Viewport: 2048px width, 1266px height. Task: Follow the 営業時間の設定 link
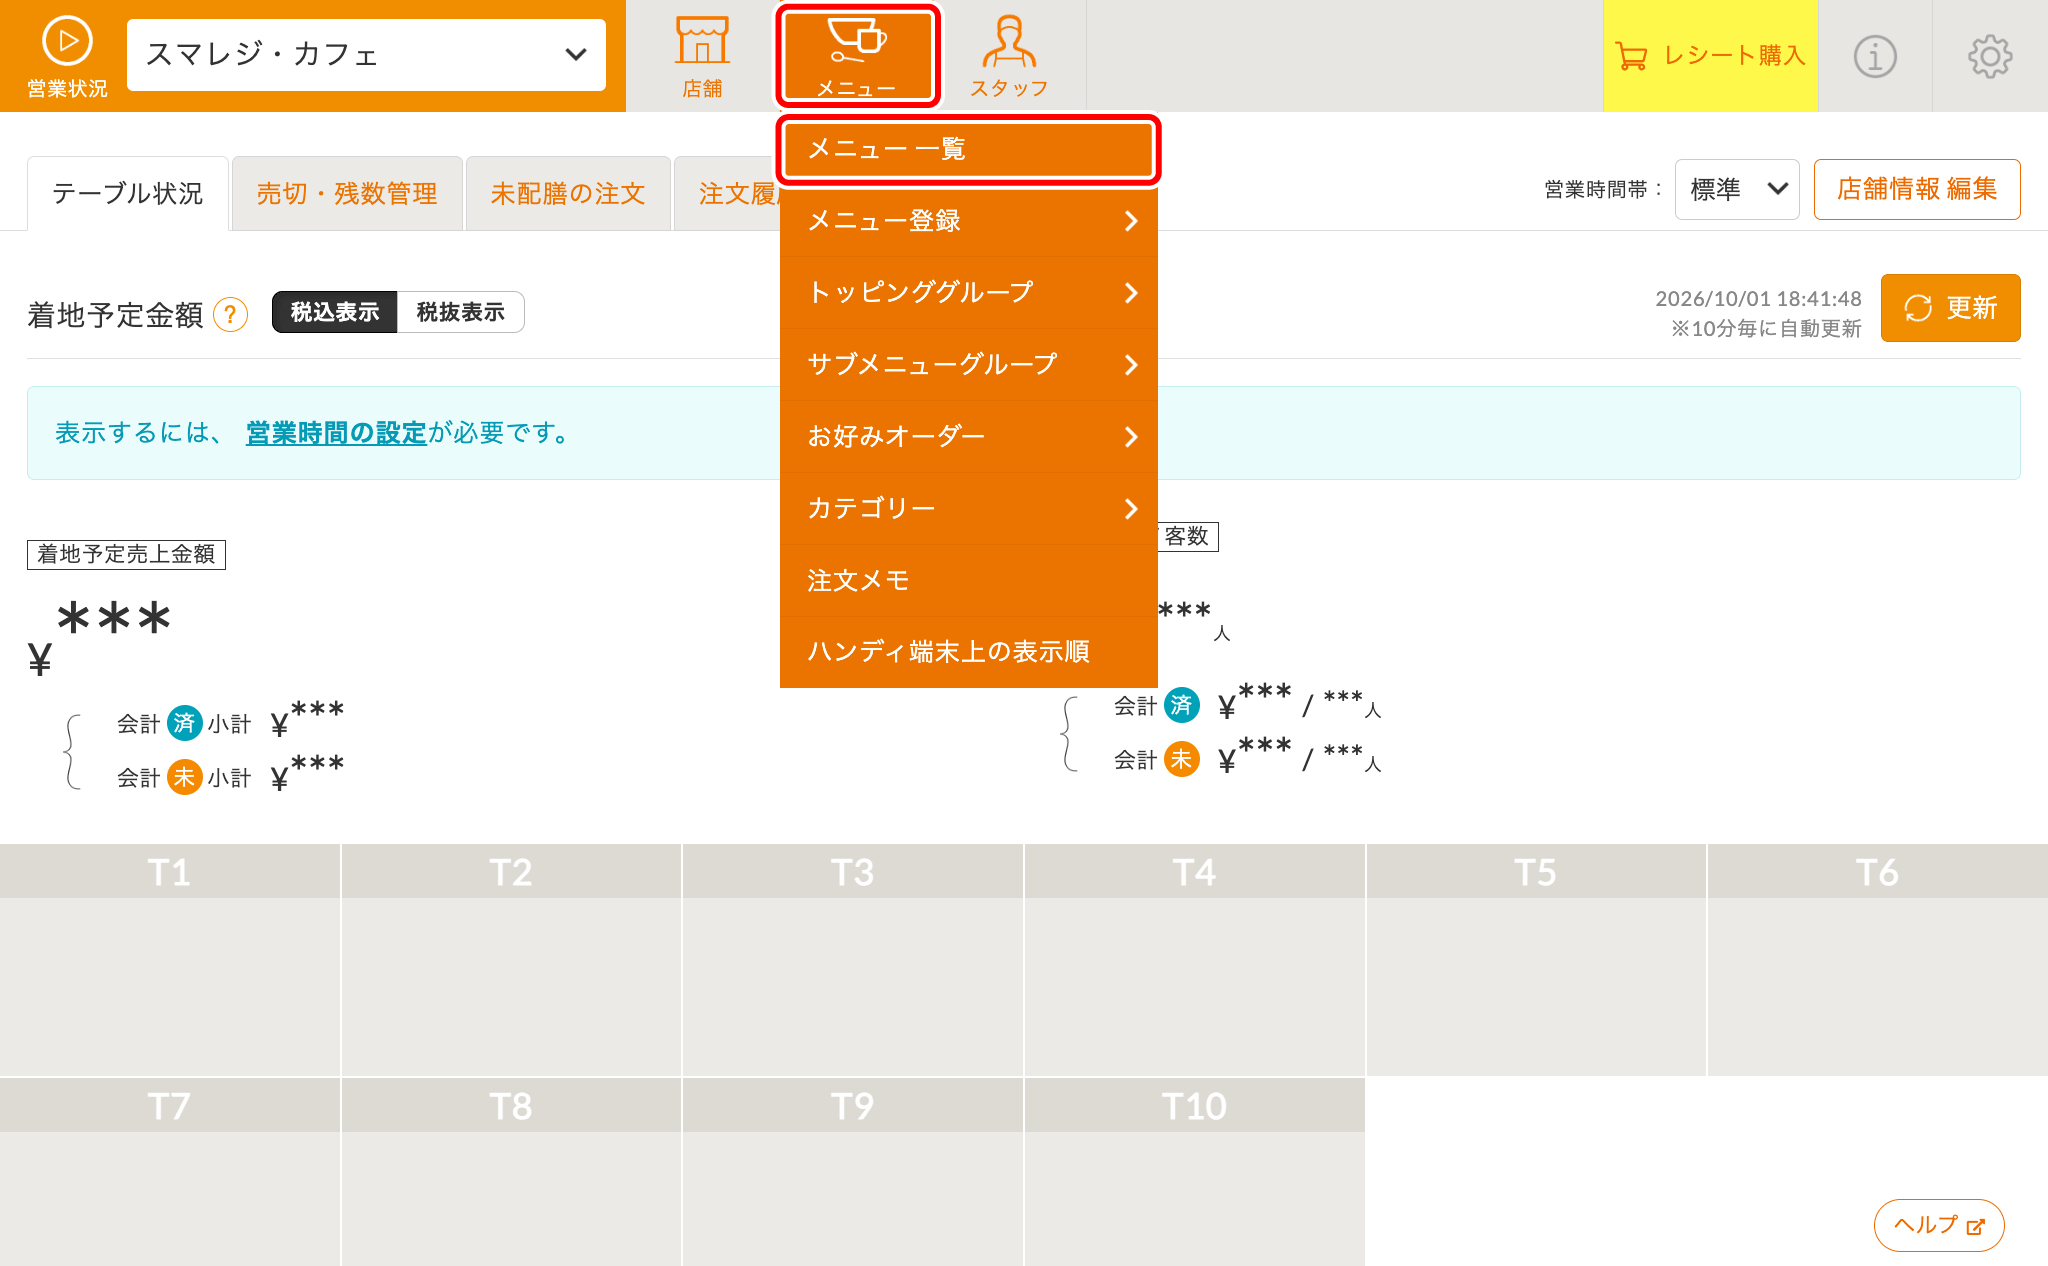(x=336, y=433)
